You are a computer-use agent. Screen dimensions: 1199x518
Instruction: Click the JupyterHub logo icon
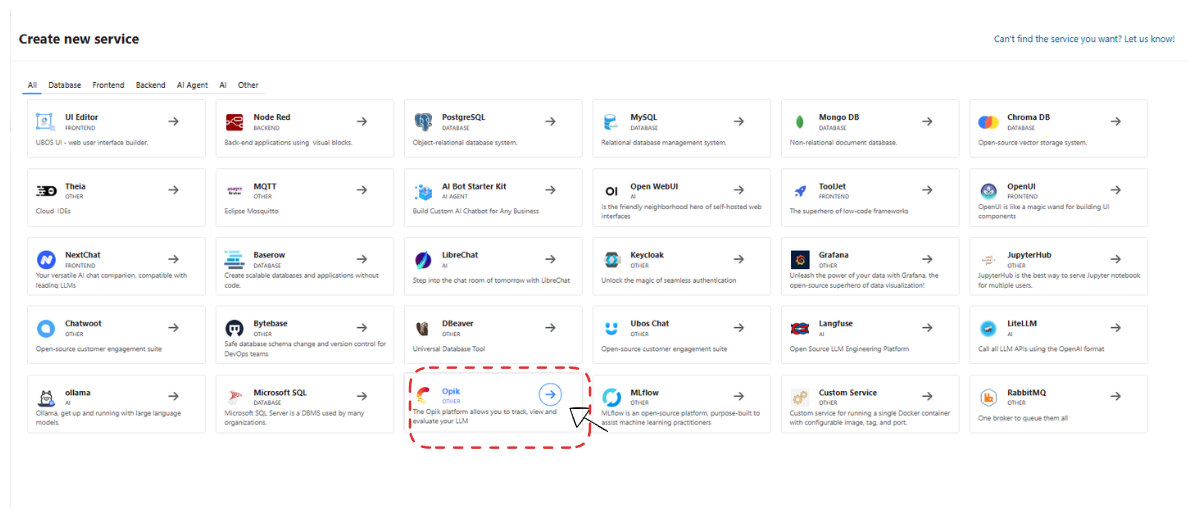point(988,259)
